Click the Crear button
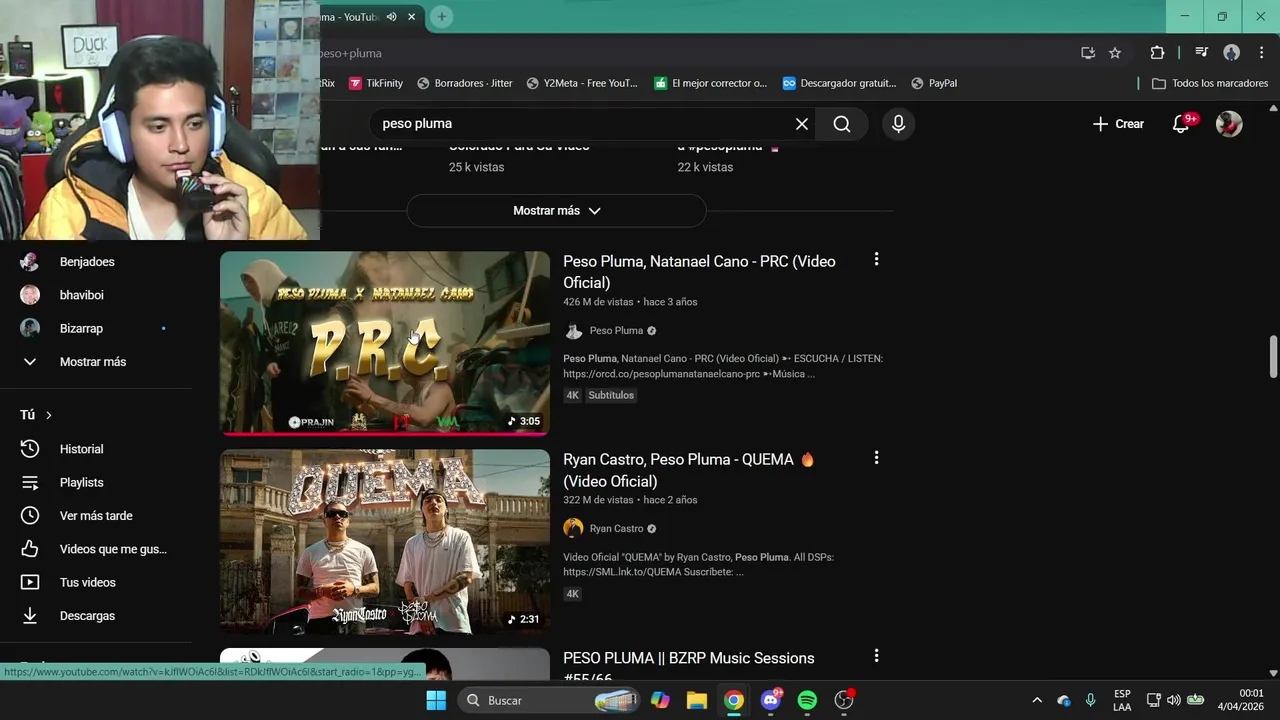The width and height of the screenshot is (1280, 720). (x=1118, y=124)
